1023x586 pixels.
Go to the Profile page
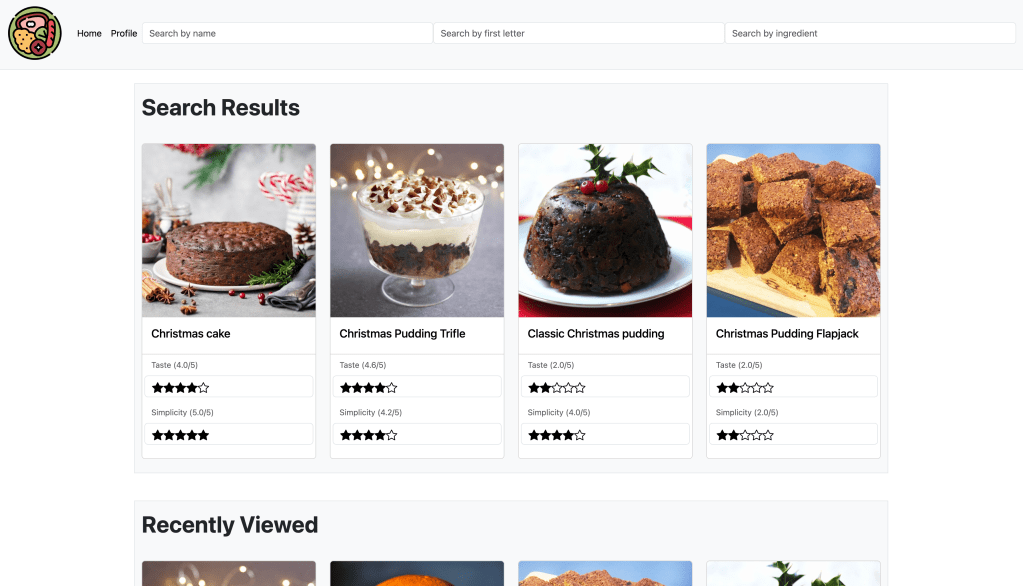click(x=124, y=33)
